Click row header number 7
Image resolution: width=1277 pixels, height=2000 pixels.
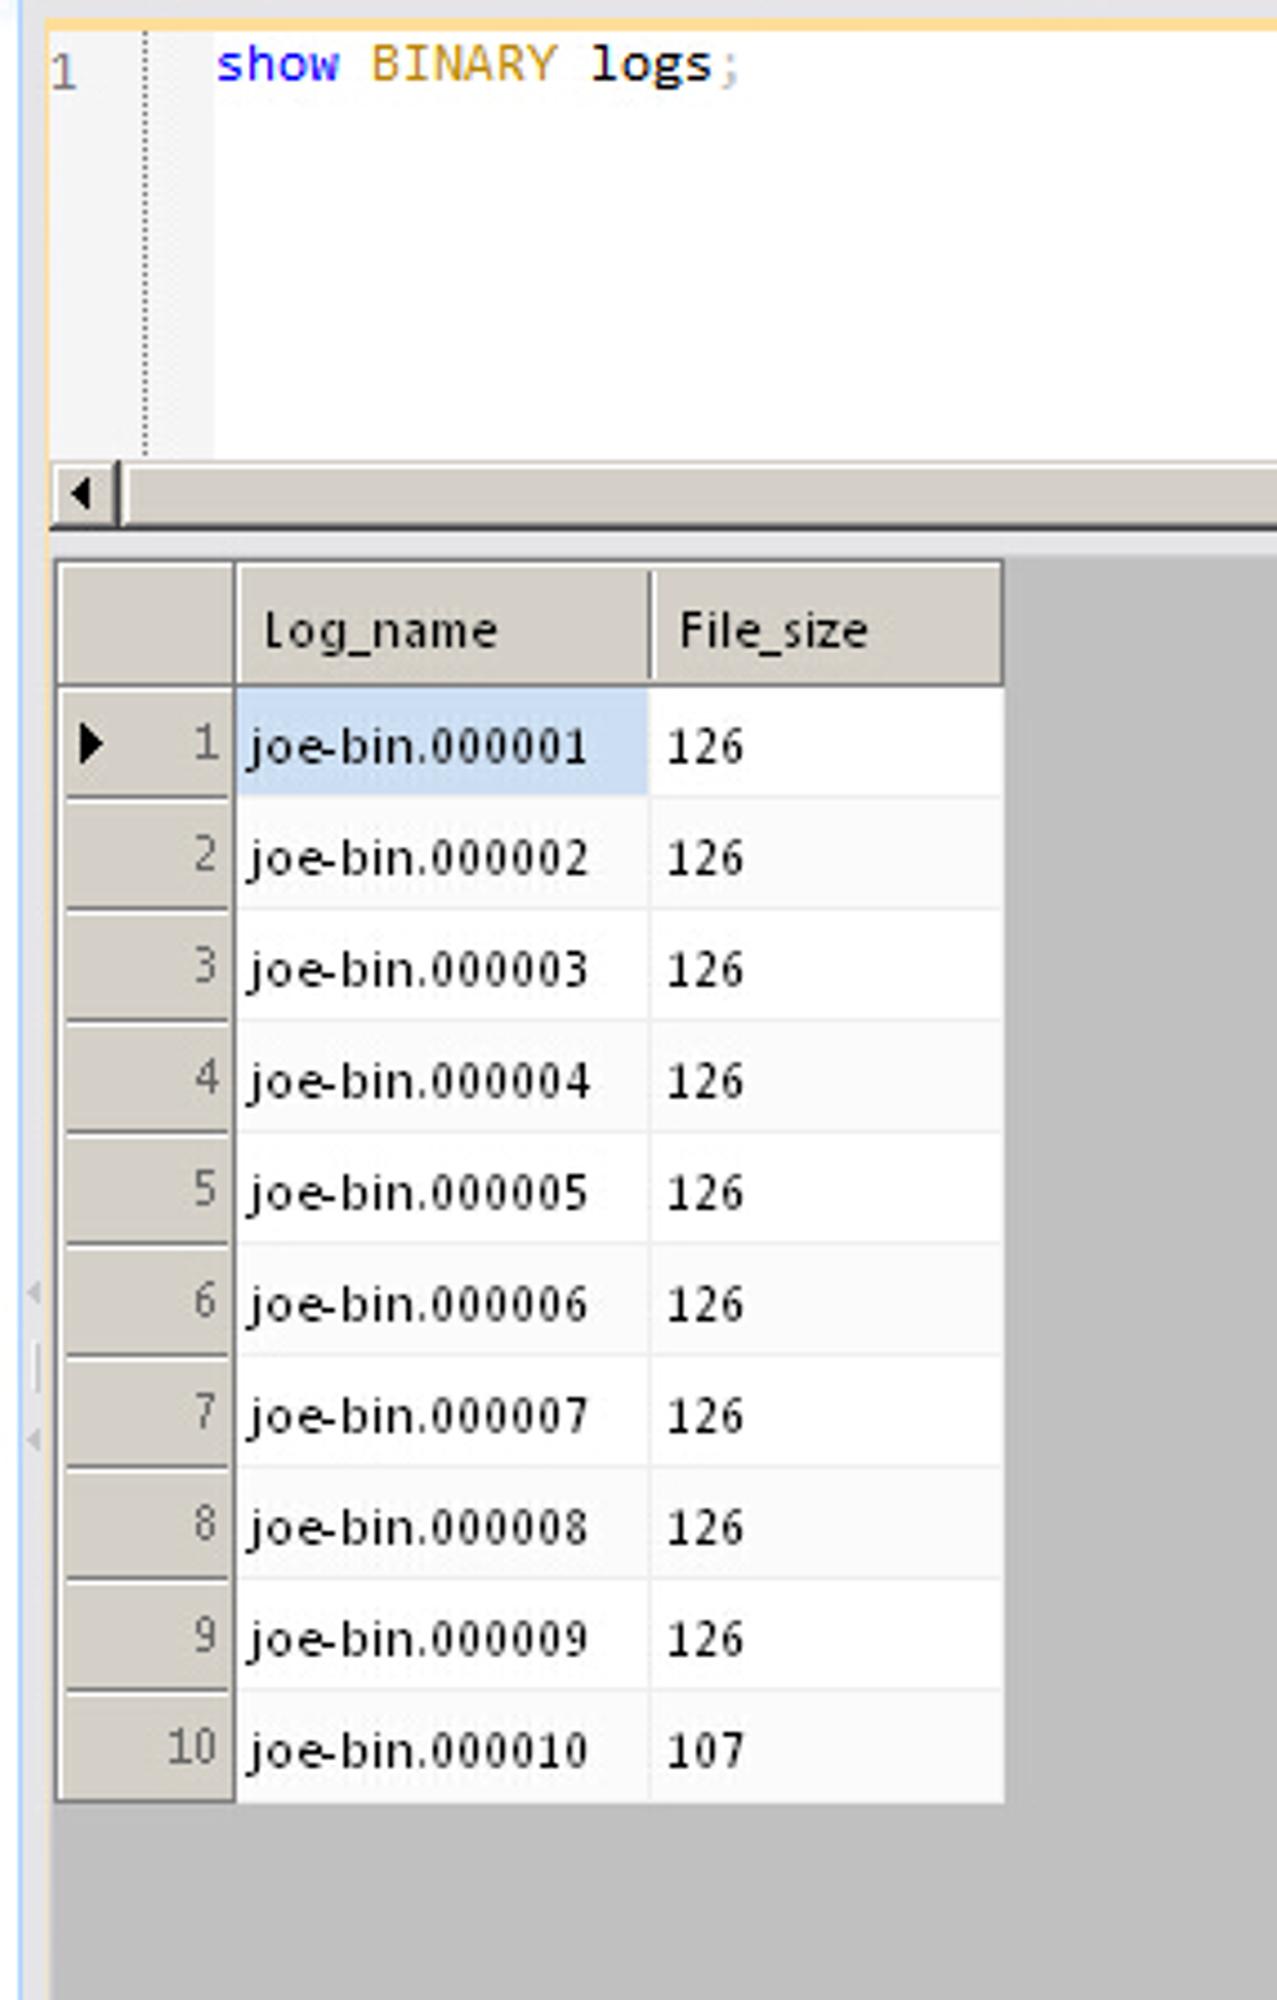[147, 1413]
